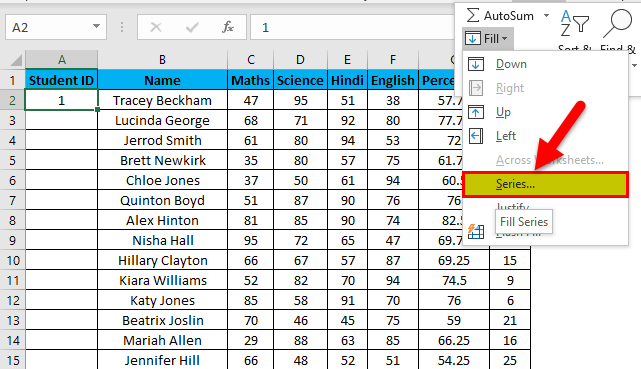Click the Jerrod Smith cell
The width and height of the screenshot is (641, 369).
tap(162, 140)
